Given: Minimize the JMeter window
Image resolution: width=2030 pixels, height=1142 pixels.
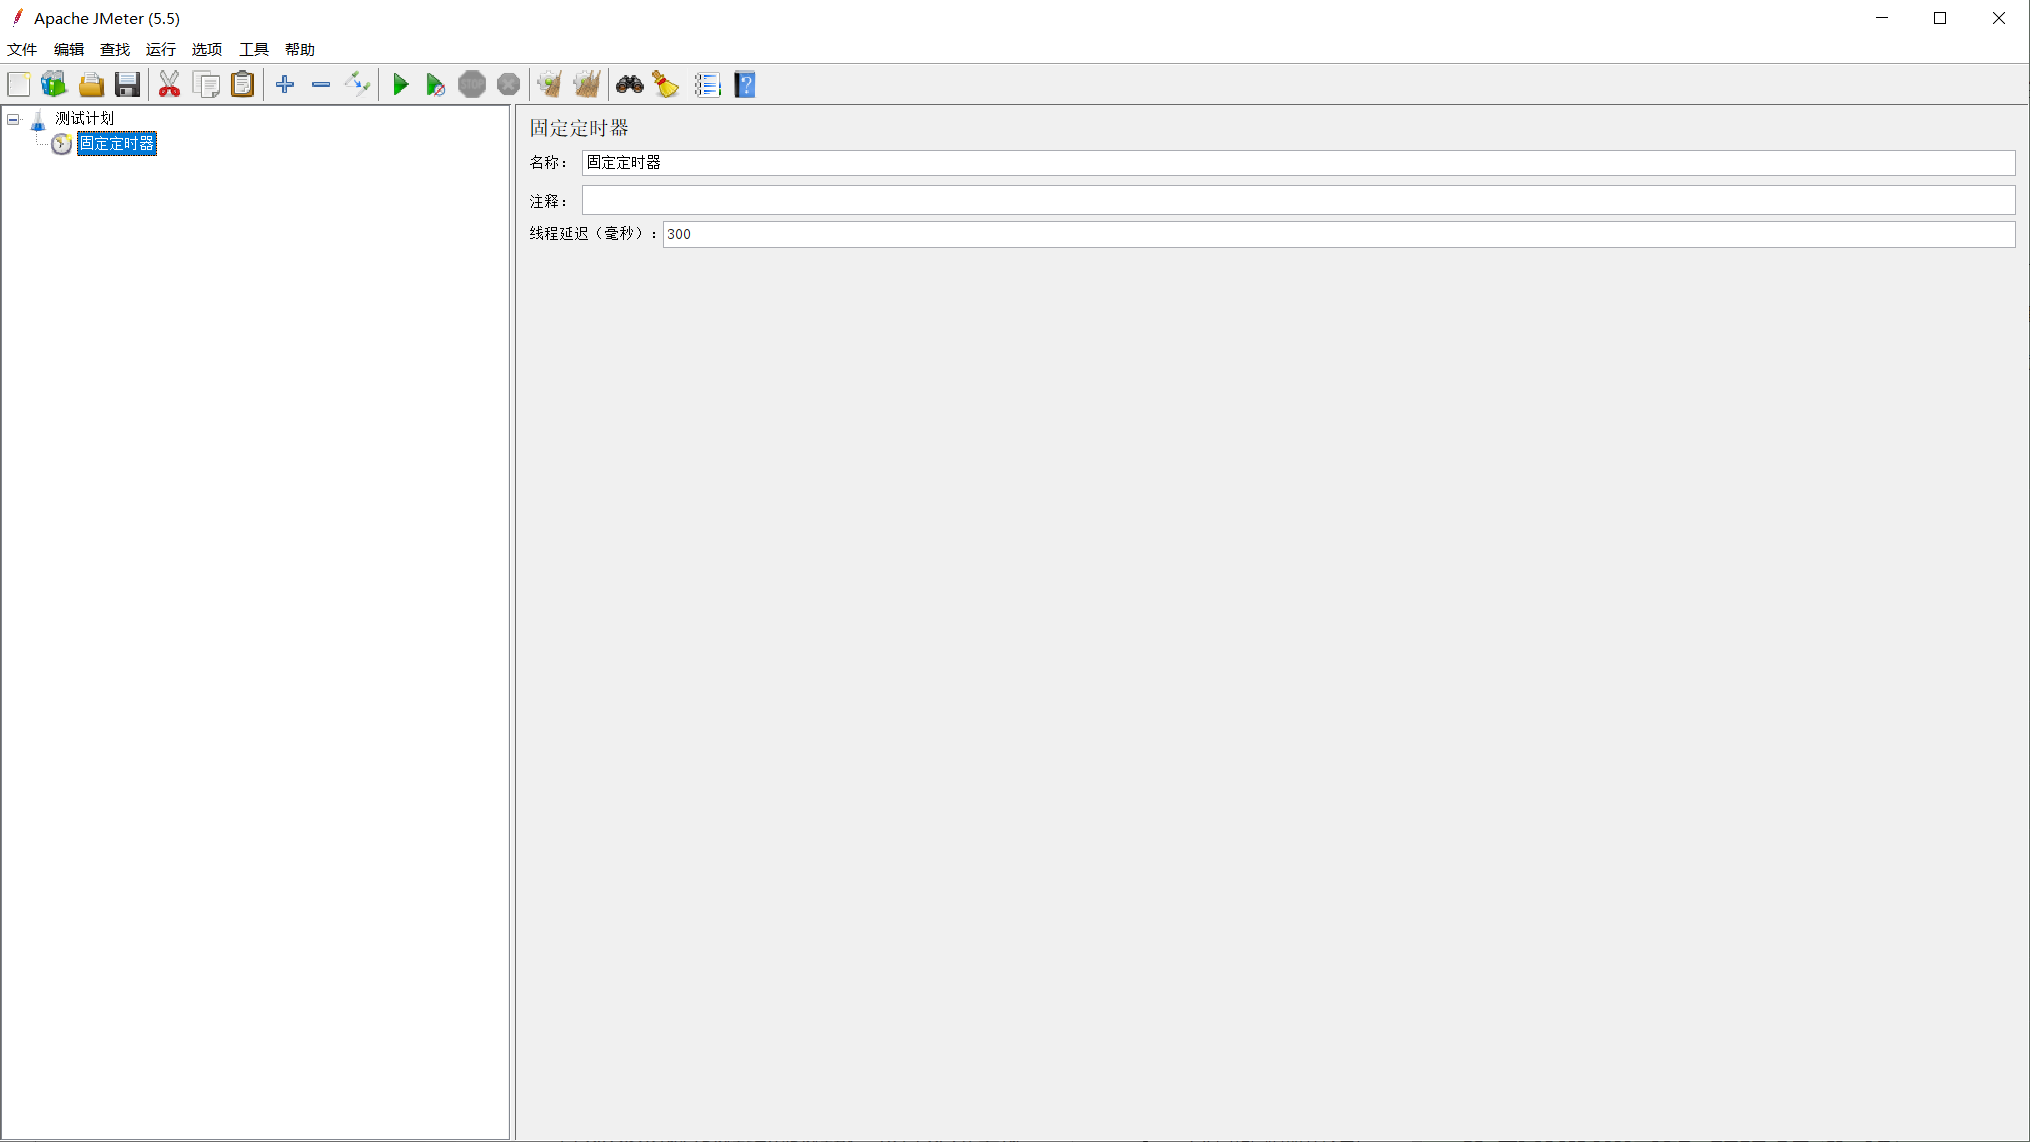Looking at the screenshot, I should [1882, 18].
